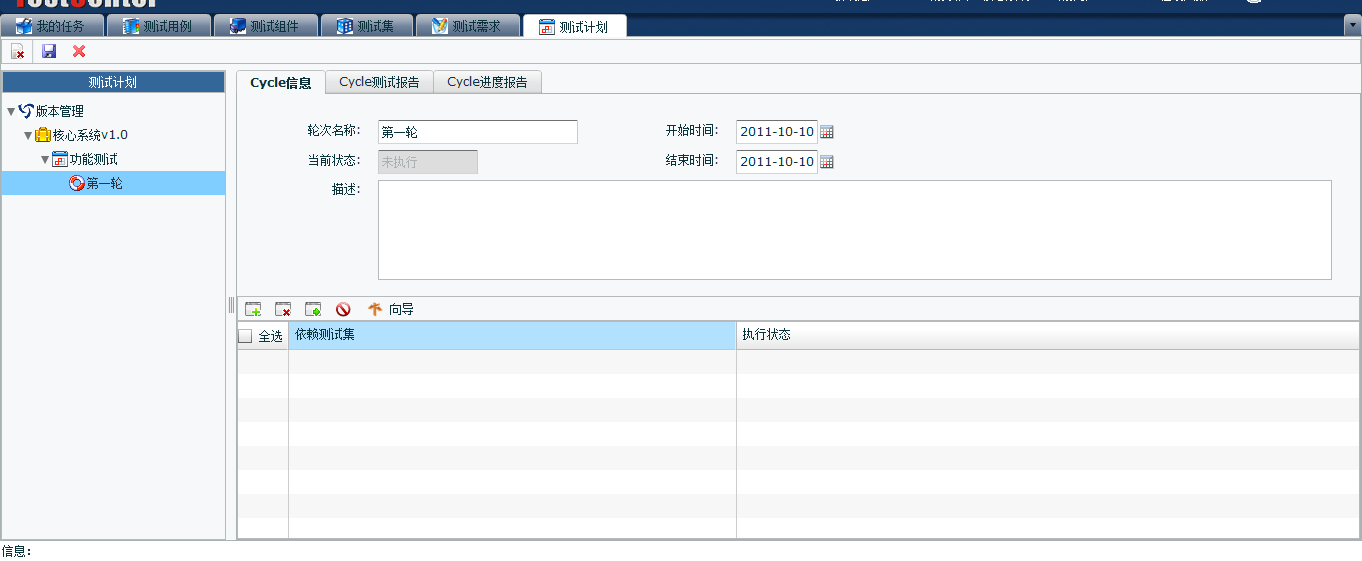The width and height of the screenshot is (1362, 561).
Task: Open calendar picker for 结束时间
Action: coord(827,162)
